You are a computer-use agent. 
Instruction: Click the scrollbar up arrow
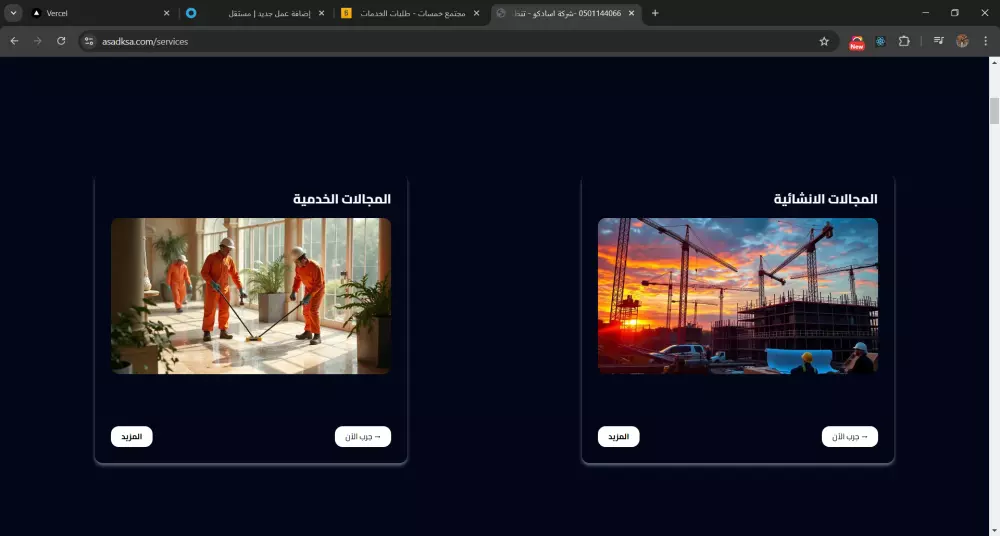(x=994, y=62)
